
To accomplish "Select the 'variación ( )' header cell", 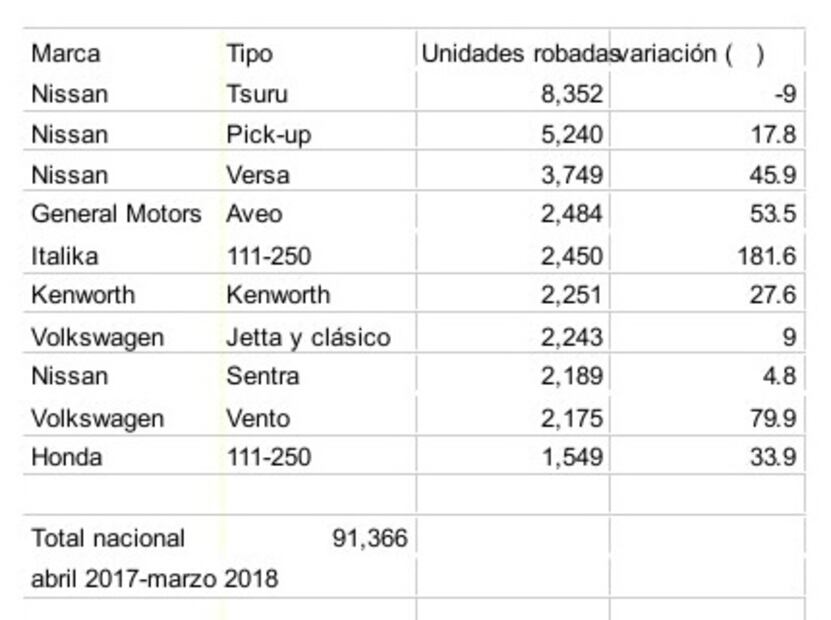I will [x=690, y=54].
